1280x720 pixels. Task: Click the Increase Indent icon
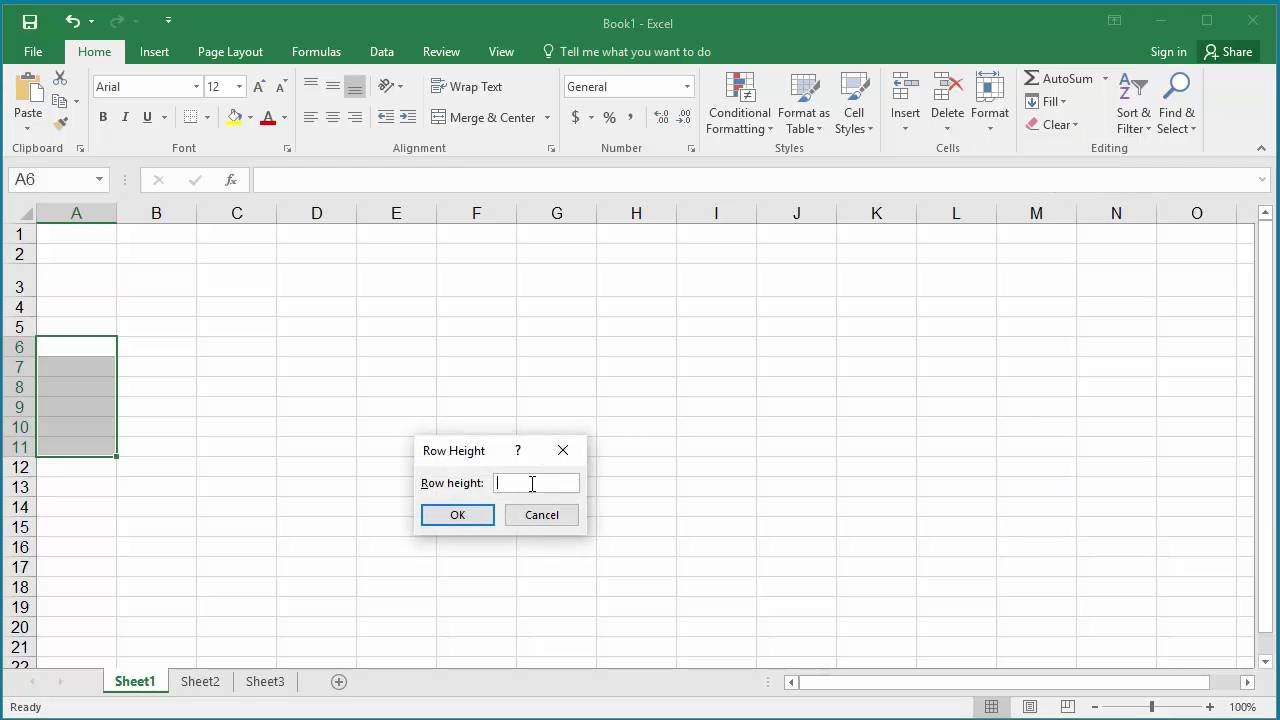[x=408, y=117]
